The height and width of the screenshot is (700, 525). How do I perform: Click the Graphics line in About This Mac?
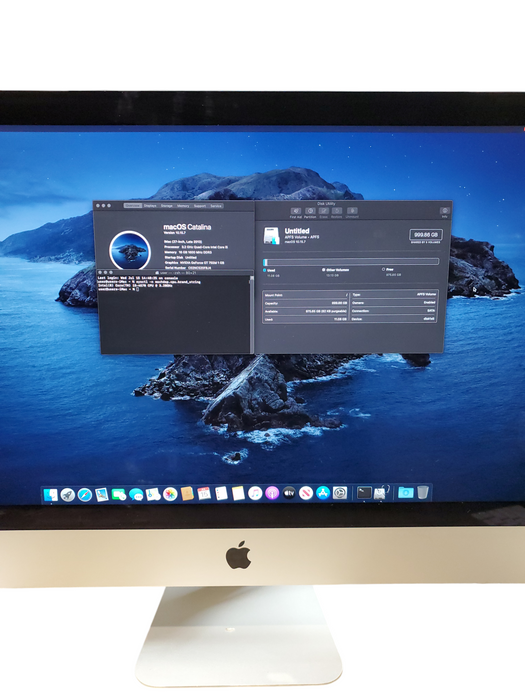pyautogui.click(x=194, y=262)
